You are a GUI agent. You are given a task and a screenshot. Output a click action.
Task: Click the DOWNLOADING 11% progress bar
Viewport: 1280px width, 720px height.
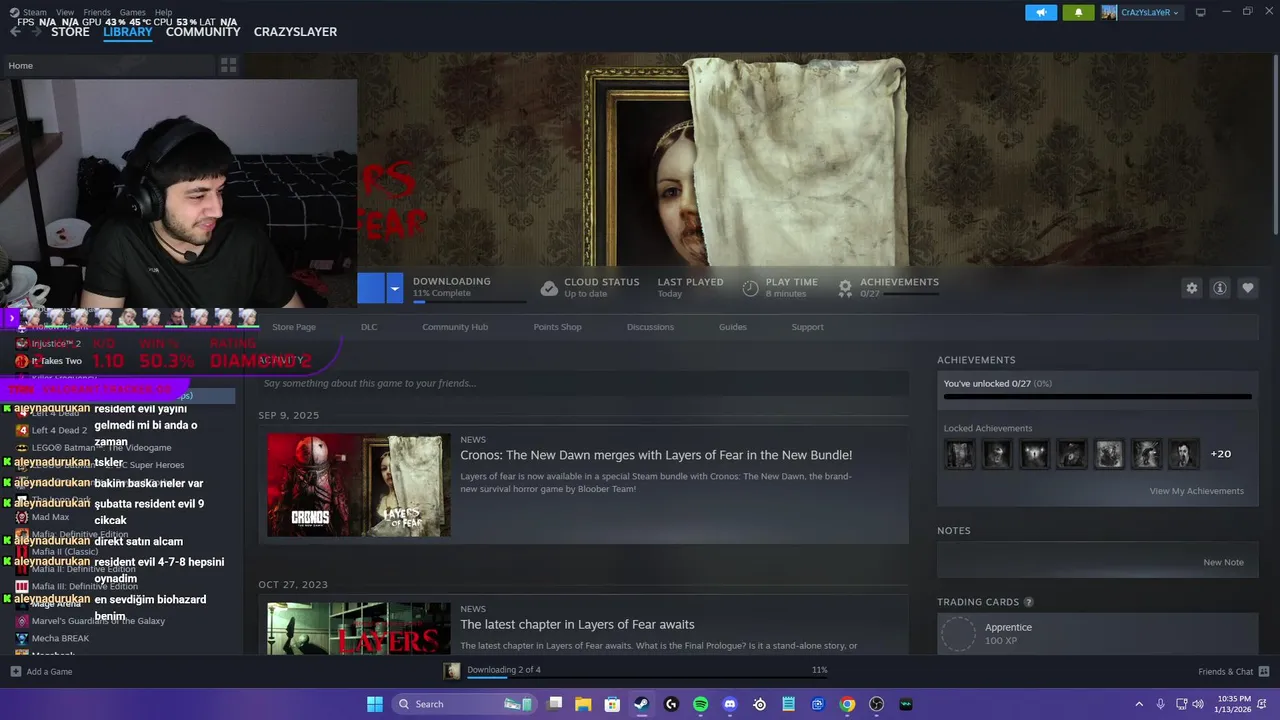[x=469, y=301]
